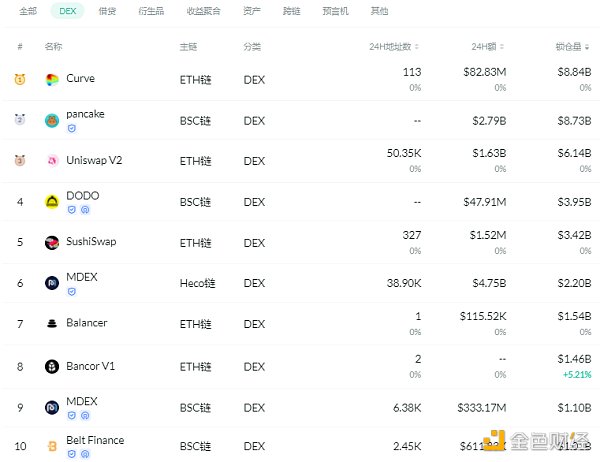Click the Bancor V1 logo icon
The image size is (600, 462).
(52, 367)
